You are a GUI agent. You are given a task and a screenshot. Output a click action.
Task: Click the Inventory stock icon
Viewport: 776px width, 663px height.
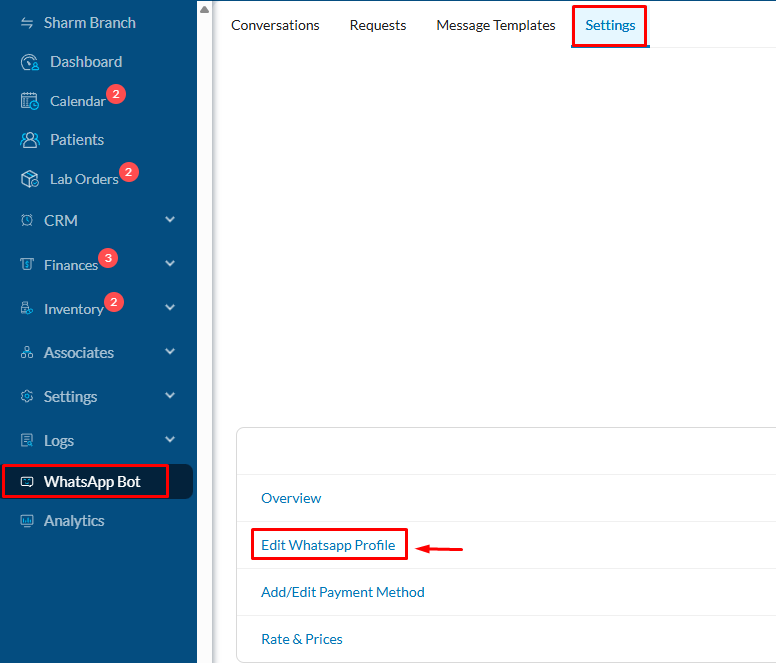pos(27,308)
